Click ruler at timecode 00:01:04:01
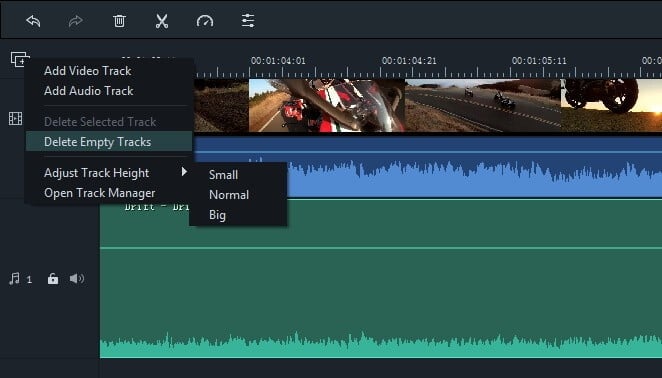The image size is (662, 378). click(x=278, y=61)
